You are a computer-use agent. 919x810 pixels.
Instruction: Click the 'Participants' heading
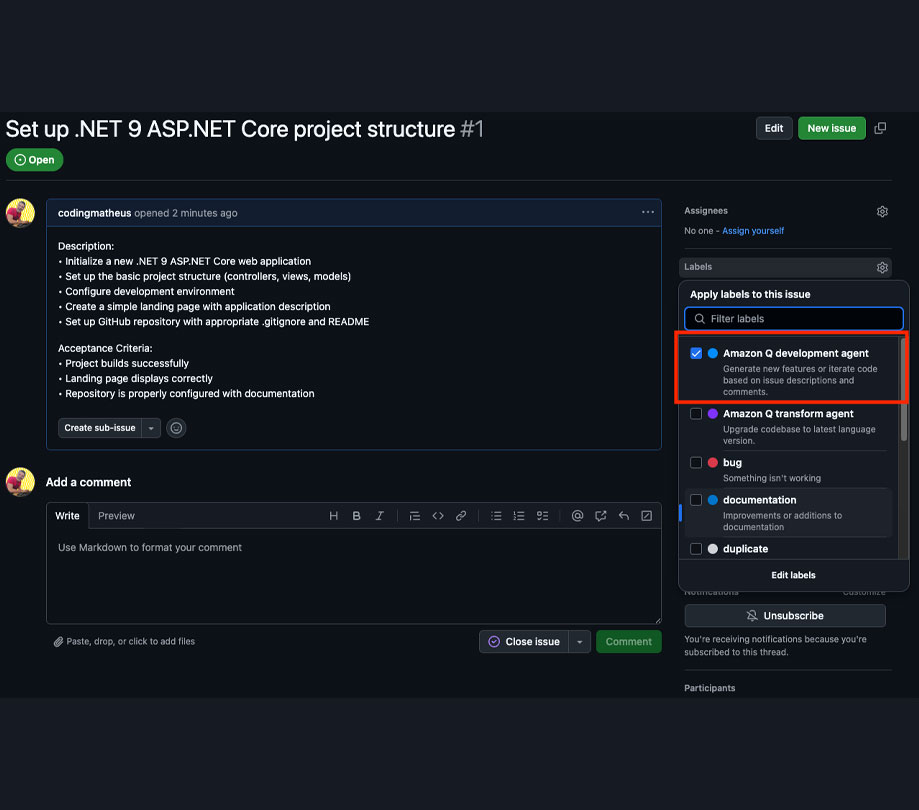pos(710,688)
